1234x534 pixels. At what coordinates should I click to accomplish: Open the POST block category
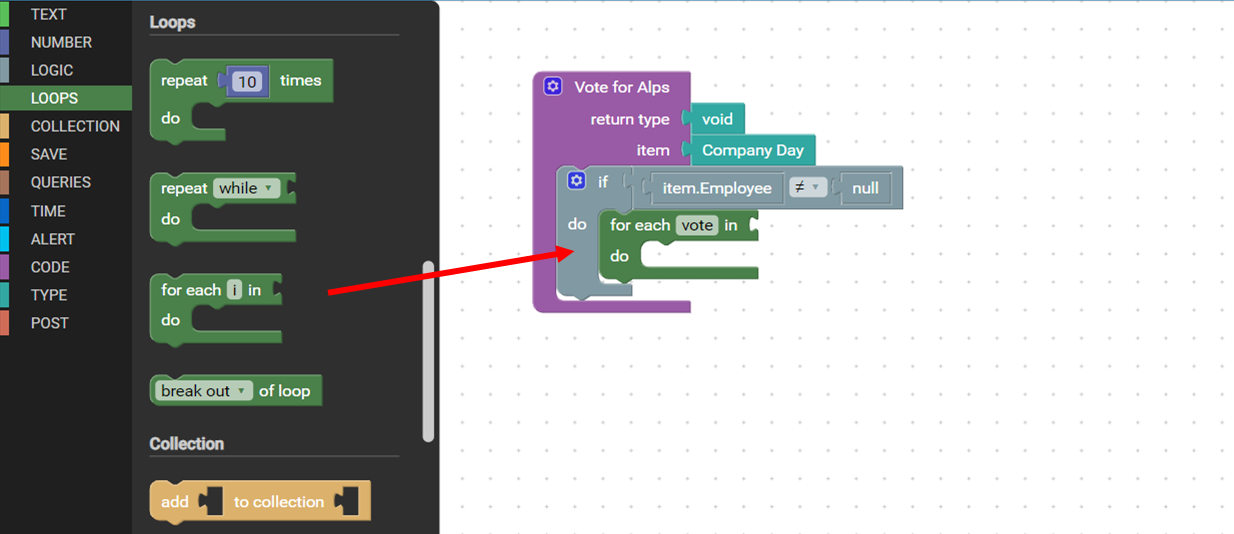(65, 323)
